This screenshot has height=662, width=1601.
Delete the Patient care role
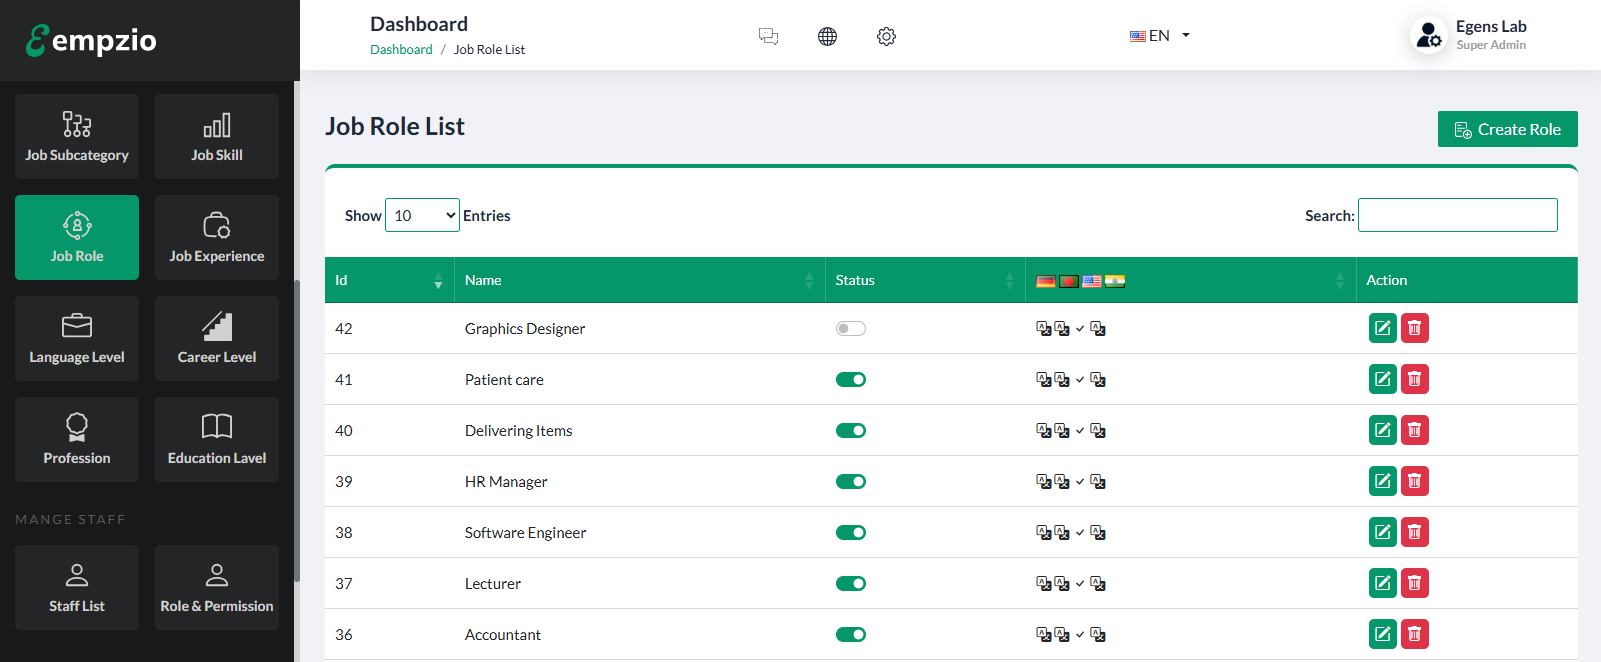1414,379
